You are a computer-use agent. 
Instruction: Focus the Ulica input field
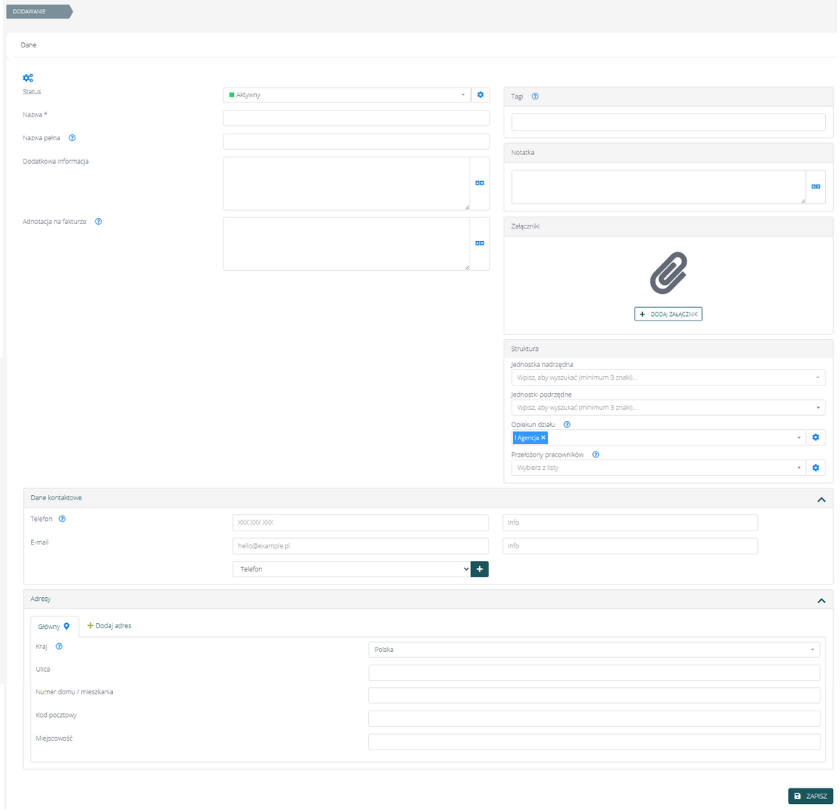[x=594, y=673]
